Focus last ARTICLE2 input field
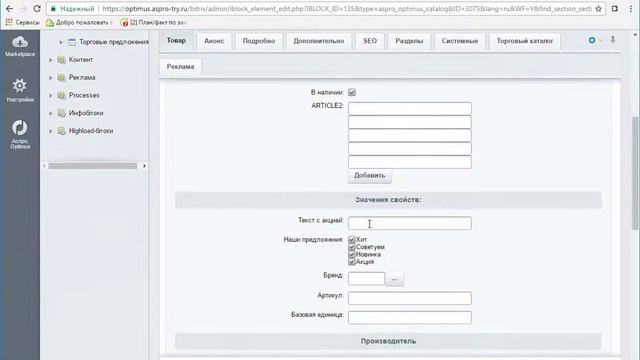640x360 pixels. click(x=410, y=162)
